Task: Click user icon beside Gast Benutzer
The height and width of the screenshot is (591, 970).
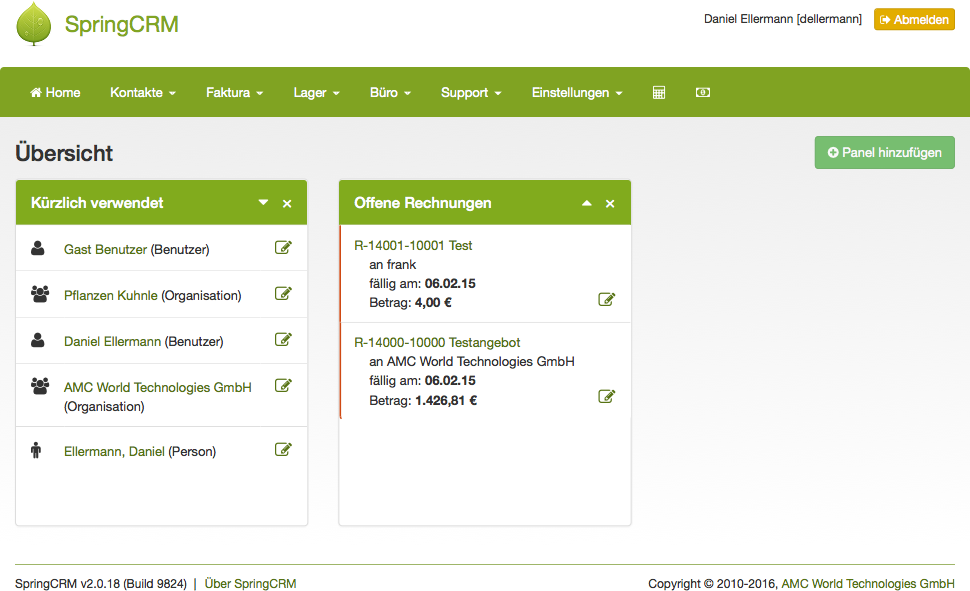Action: pos(38,248)
